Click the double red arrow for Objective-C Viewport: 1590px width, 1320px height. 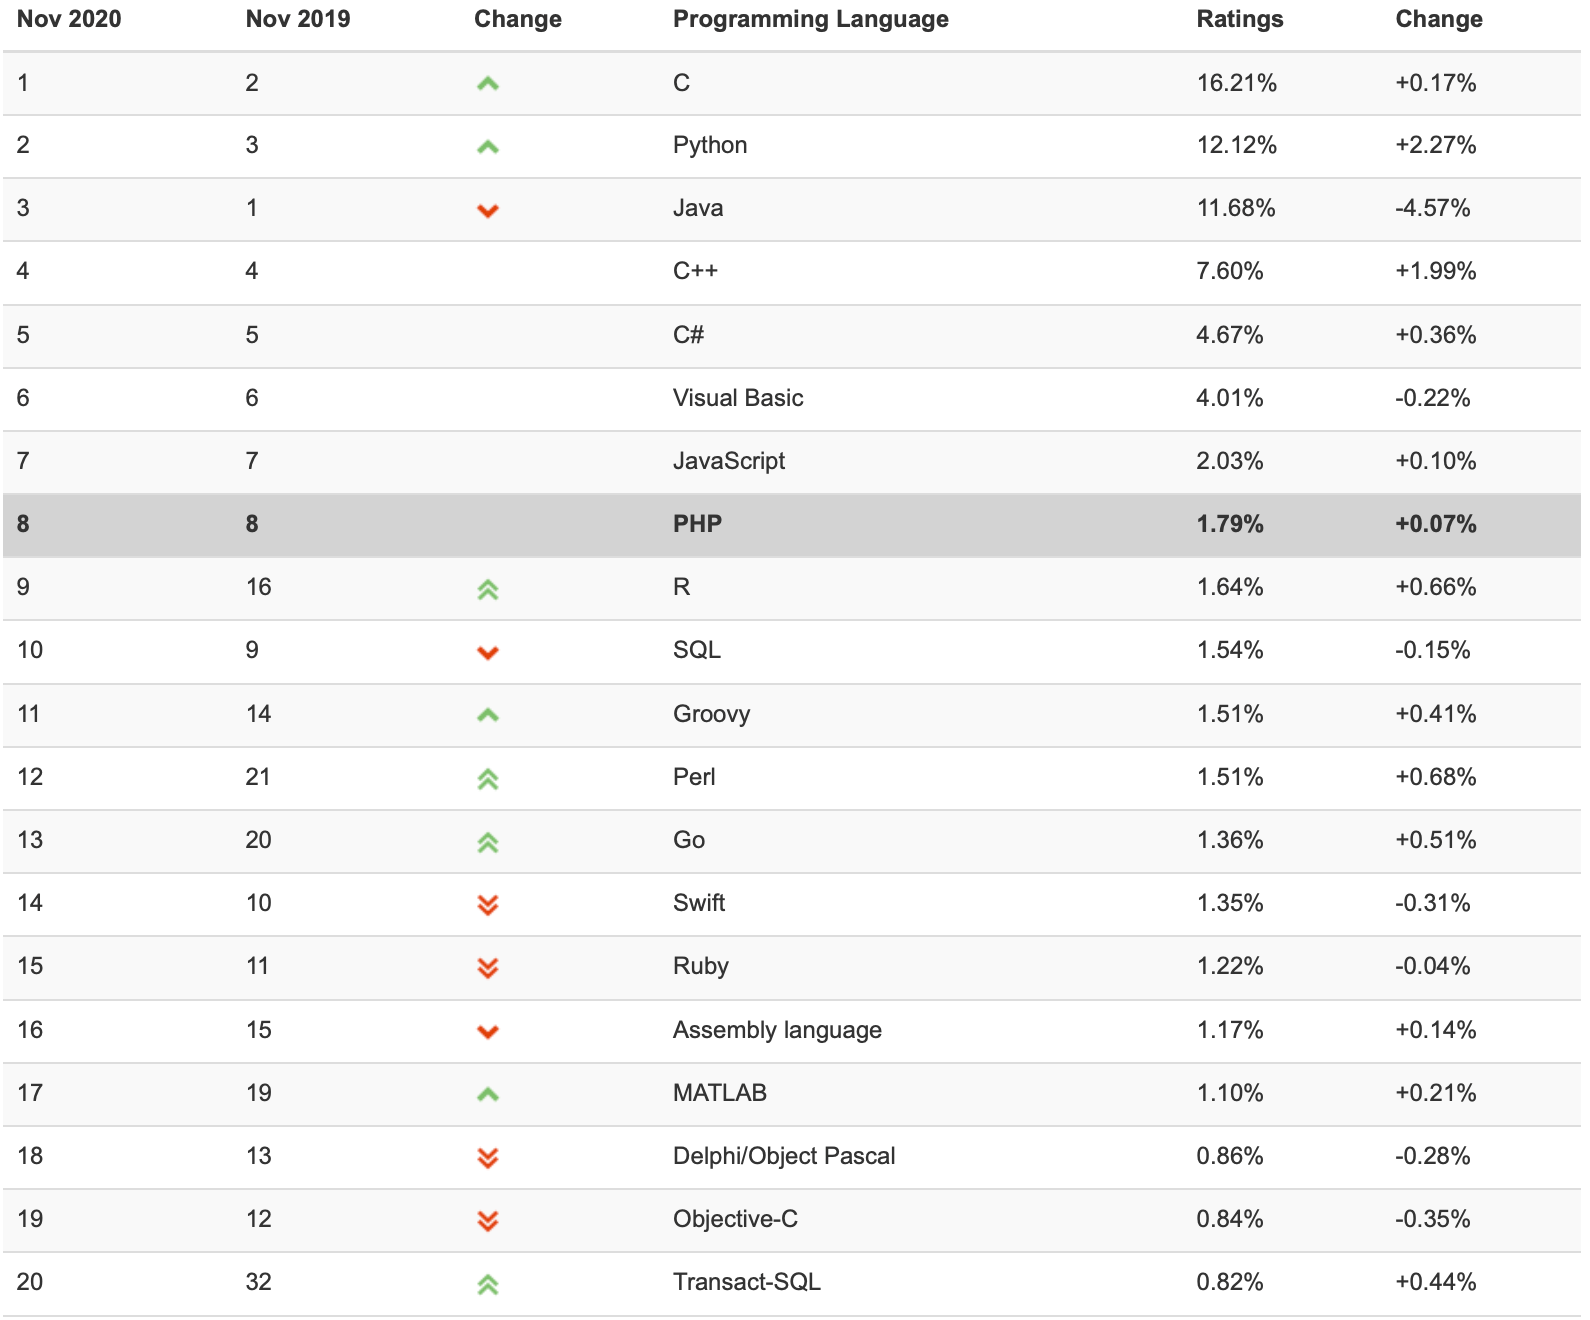488,1221
